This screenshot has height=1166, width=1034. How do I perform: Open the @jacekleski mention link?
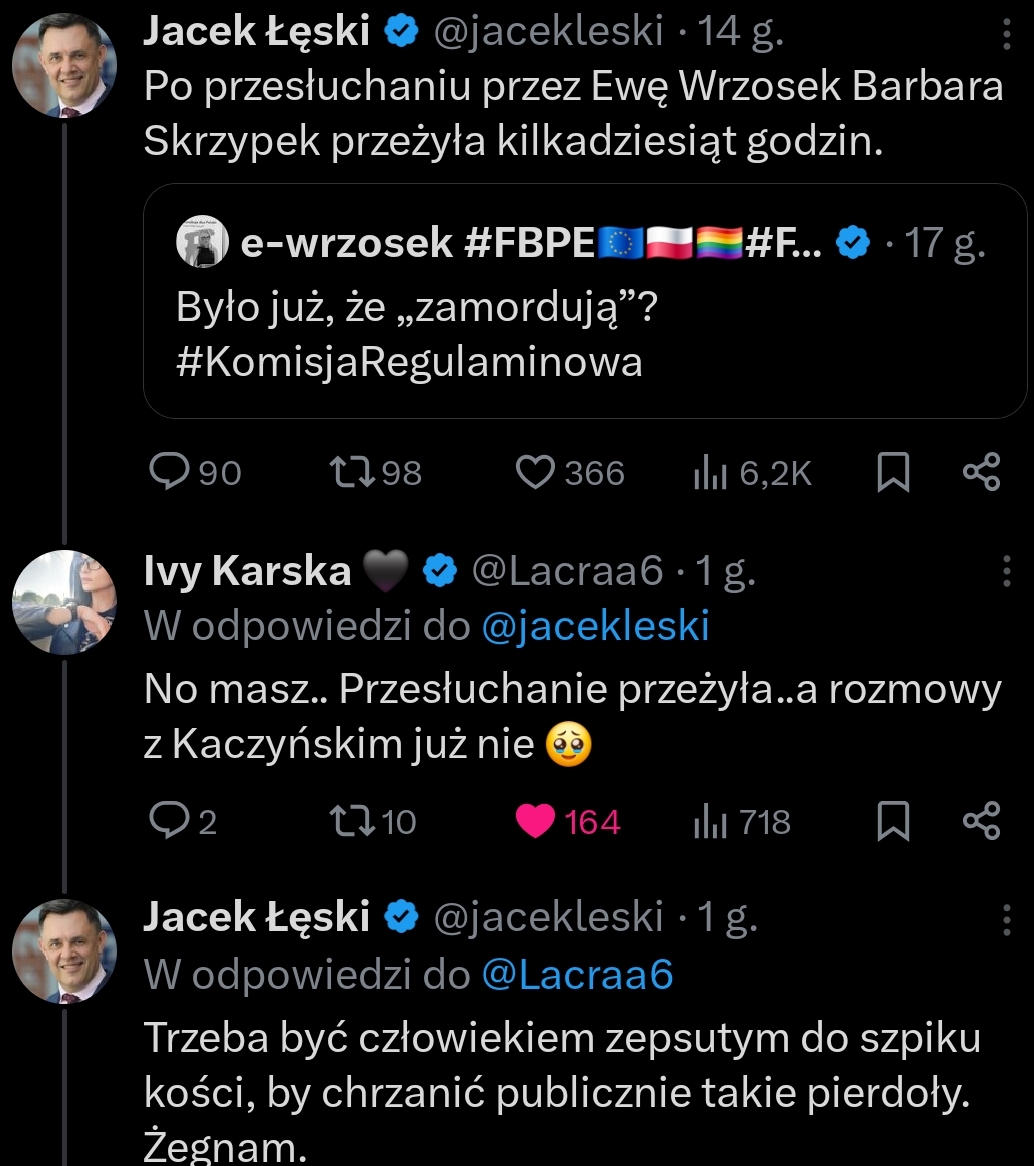pos(595,626)
